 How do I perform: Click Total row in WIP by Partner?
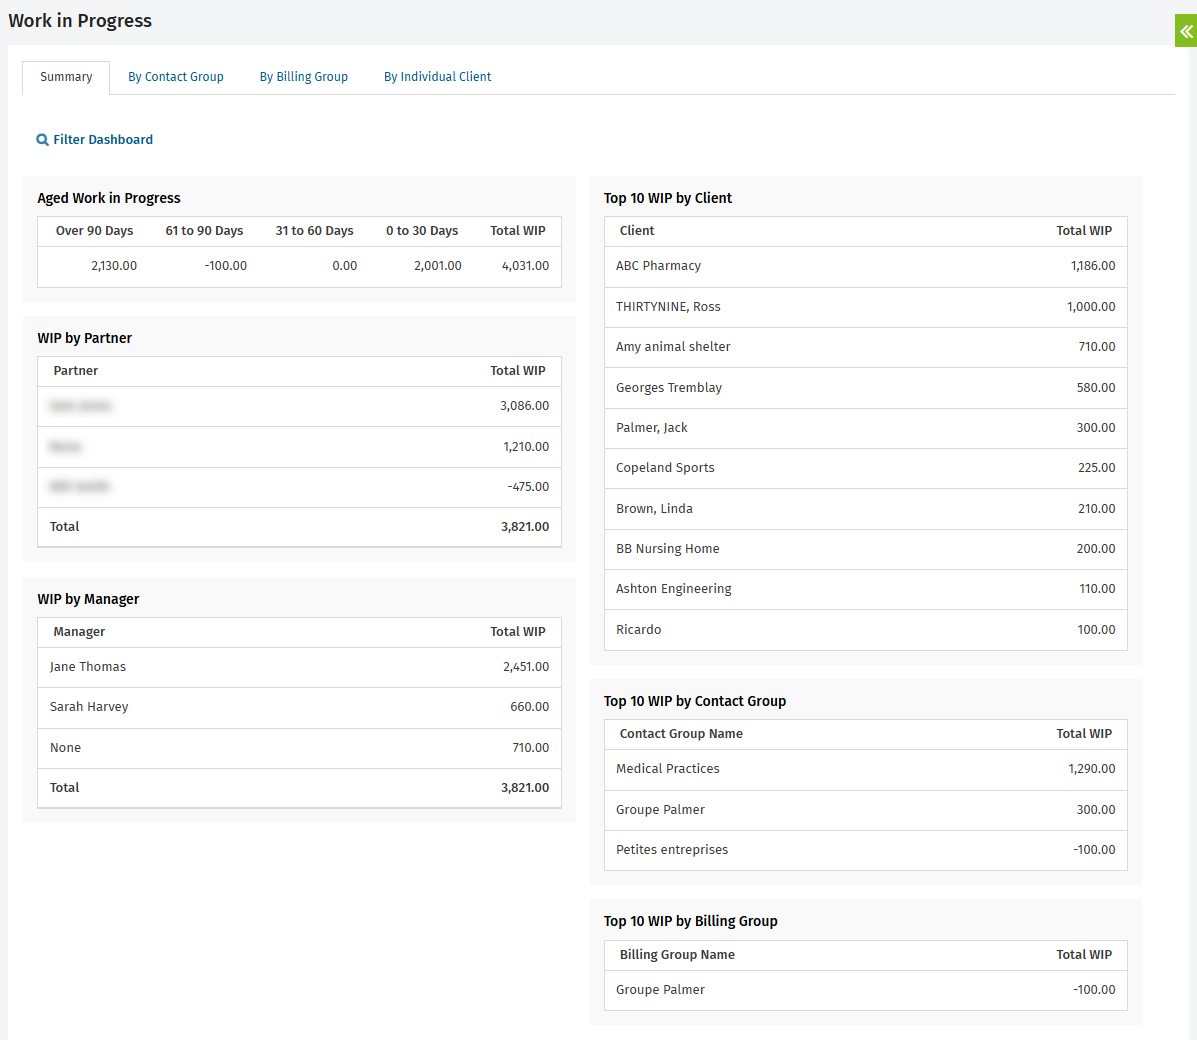(299, 527)
